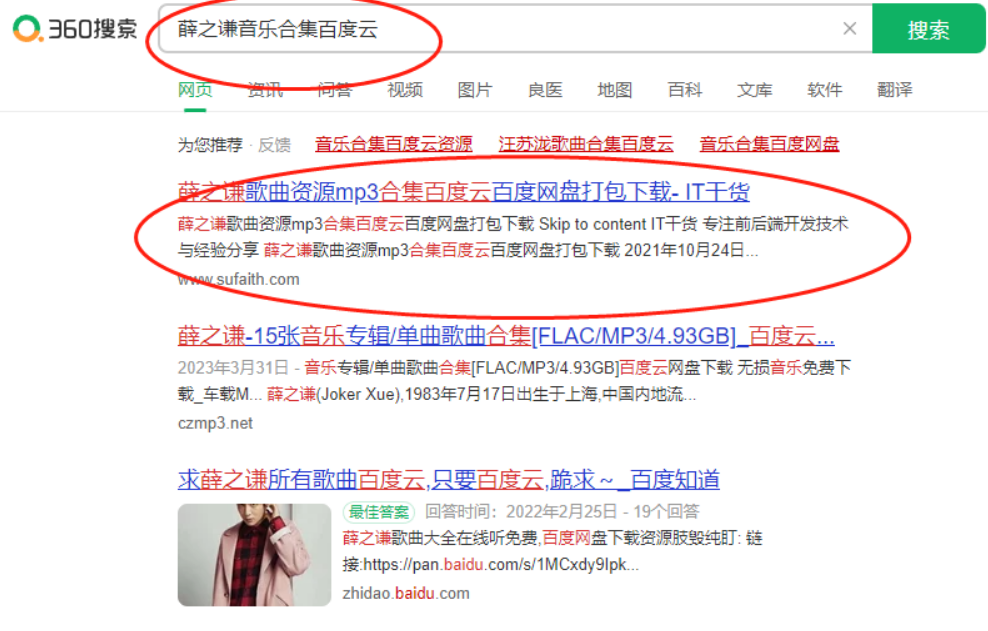The height and width of the screenshot is (631, 988).
Task: Select the 网页 tab
Action: tap(195, 90)
